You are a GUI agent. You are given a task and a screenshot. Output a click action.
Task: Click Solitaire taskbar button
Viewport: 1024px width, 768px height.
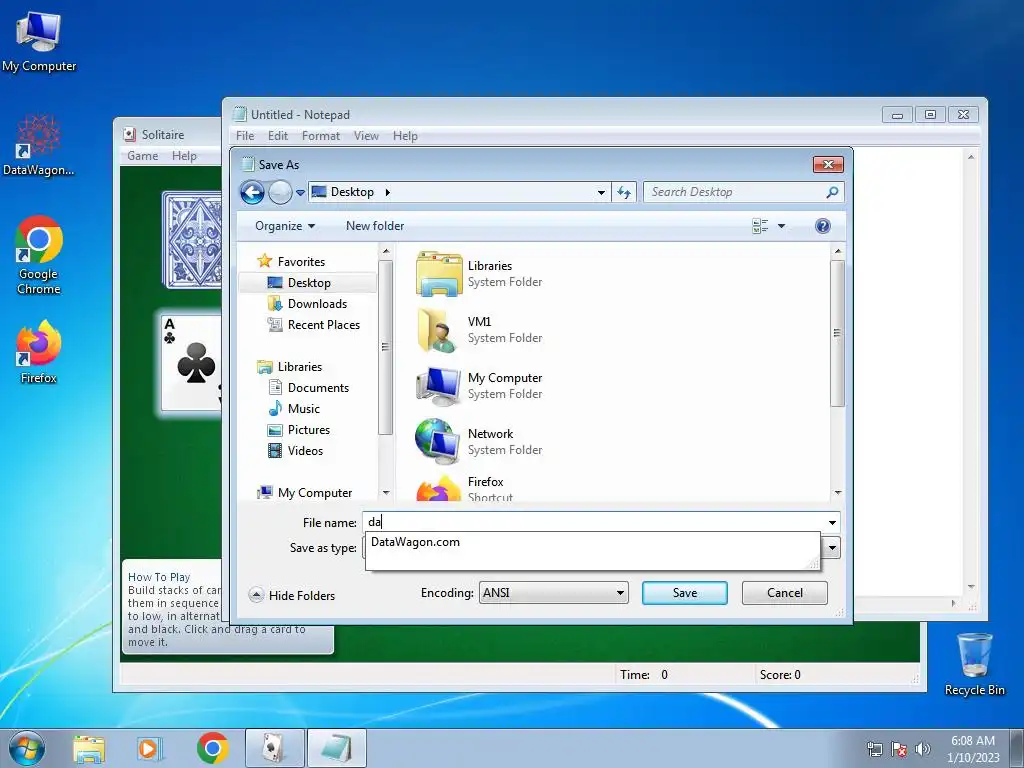click(274, 748)
